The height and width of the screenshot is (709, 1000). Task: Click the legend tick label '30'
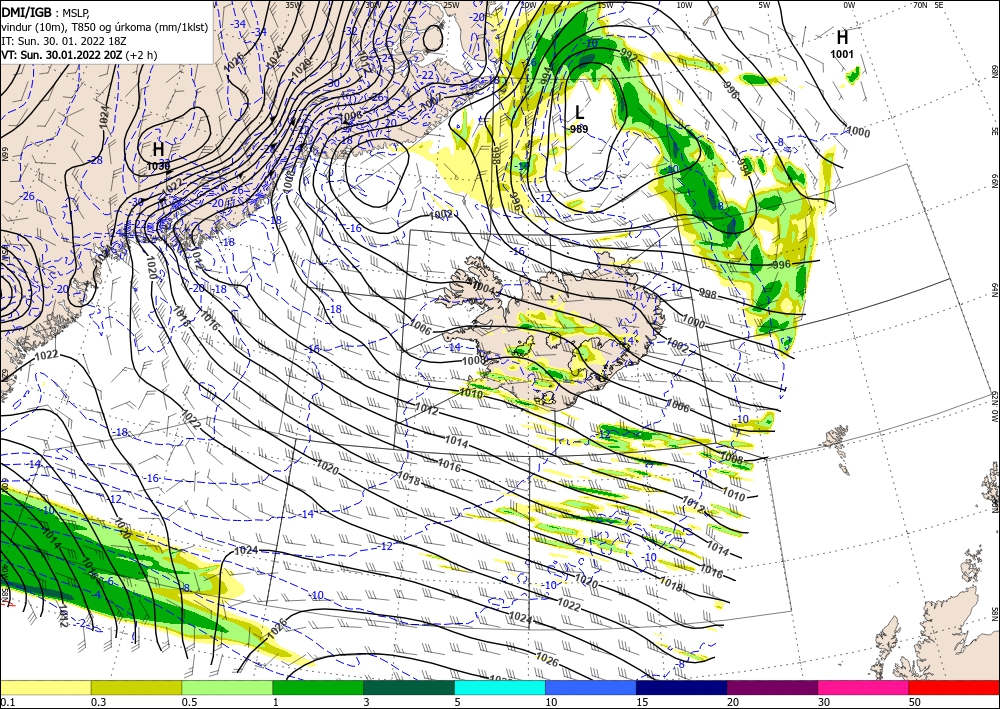824,702
